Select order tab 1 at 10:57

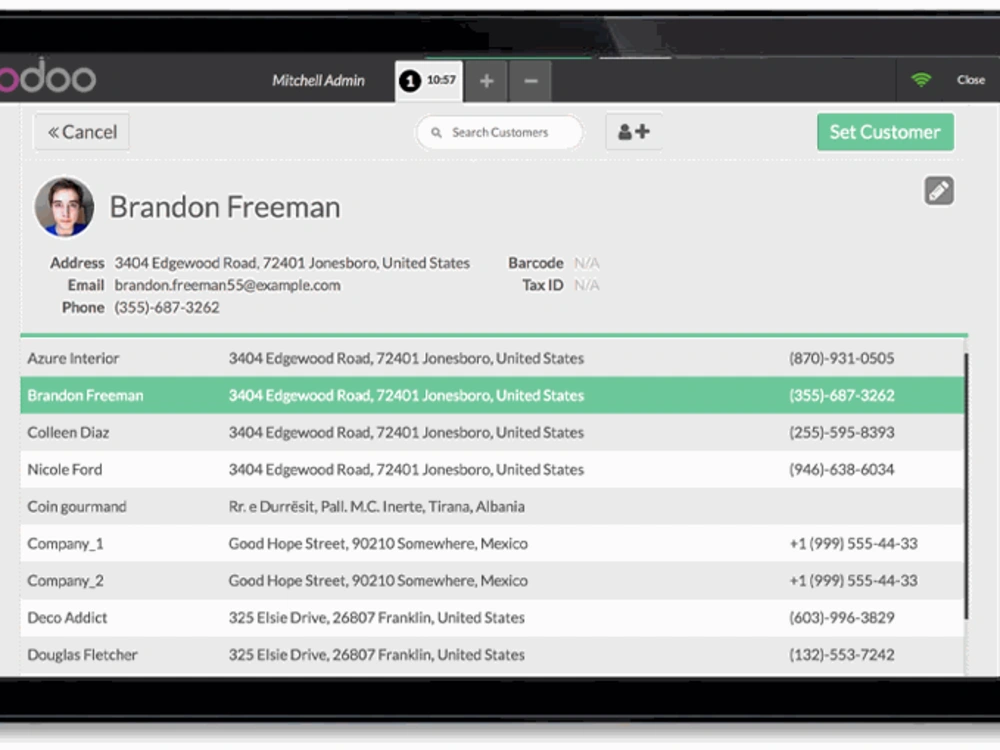(429, 81)
